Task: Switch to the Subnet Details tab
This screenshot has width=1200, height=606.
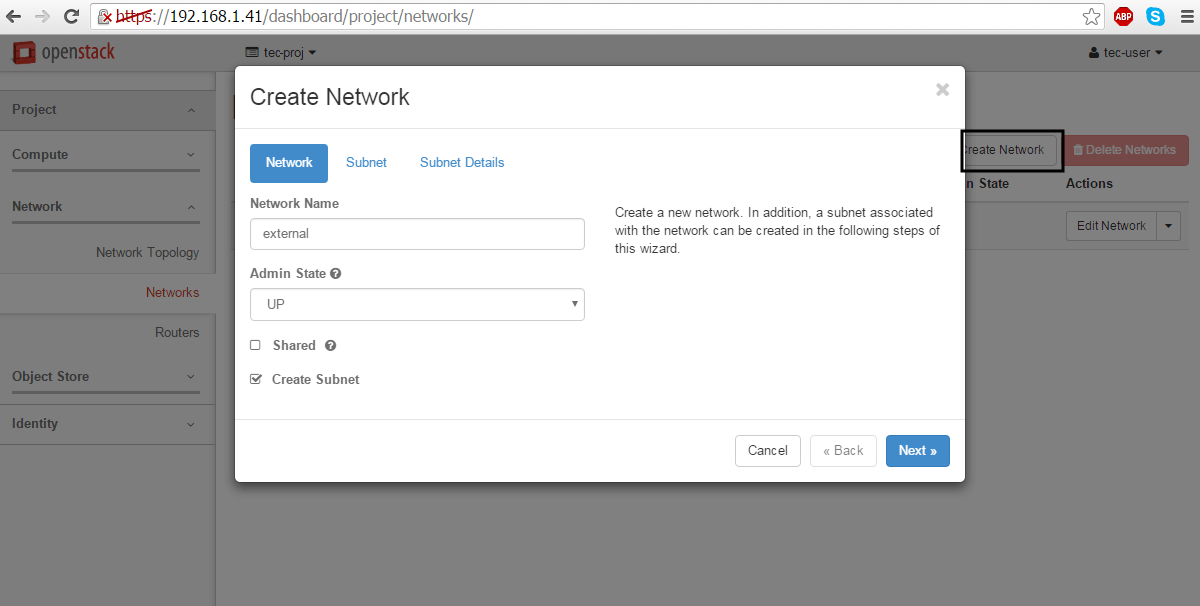Action: pos(462,163)
